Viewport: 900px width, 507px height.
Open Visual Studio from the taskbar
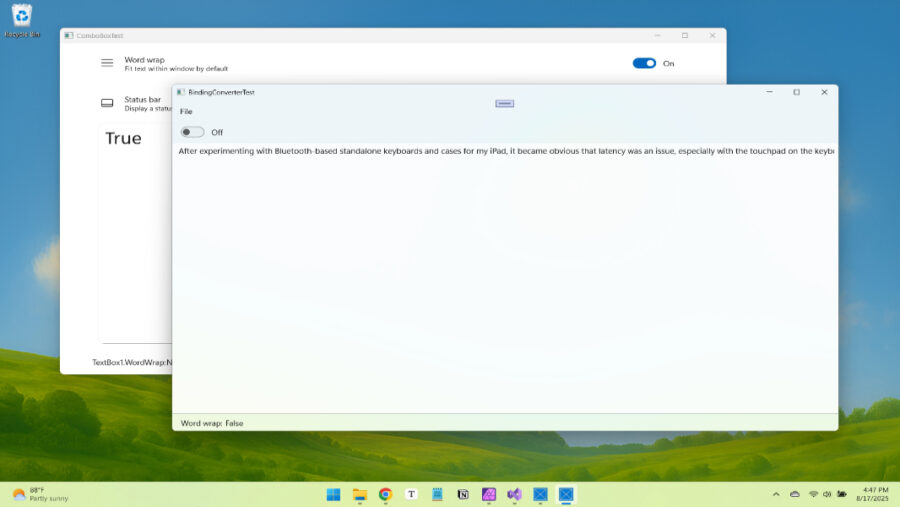515,494
